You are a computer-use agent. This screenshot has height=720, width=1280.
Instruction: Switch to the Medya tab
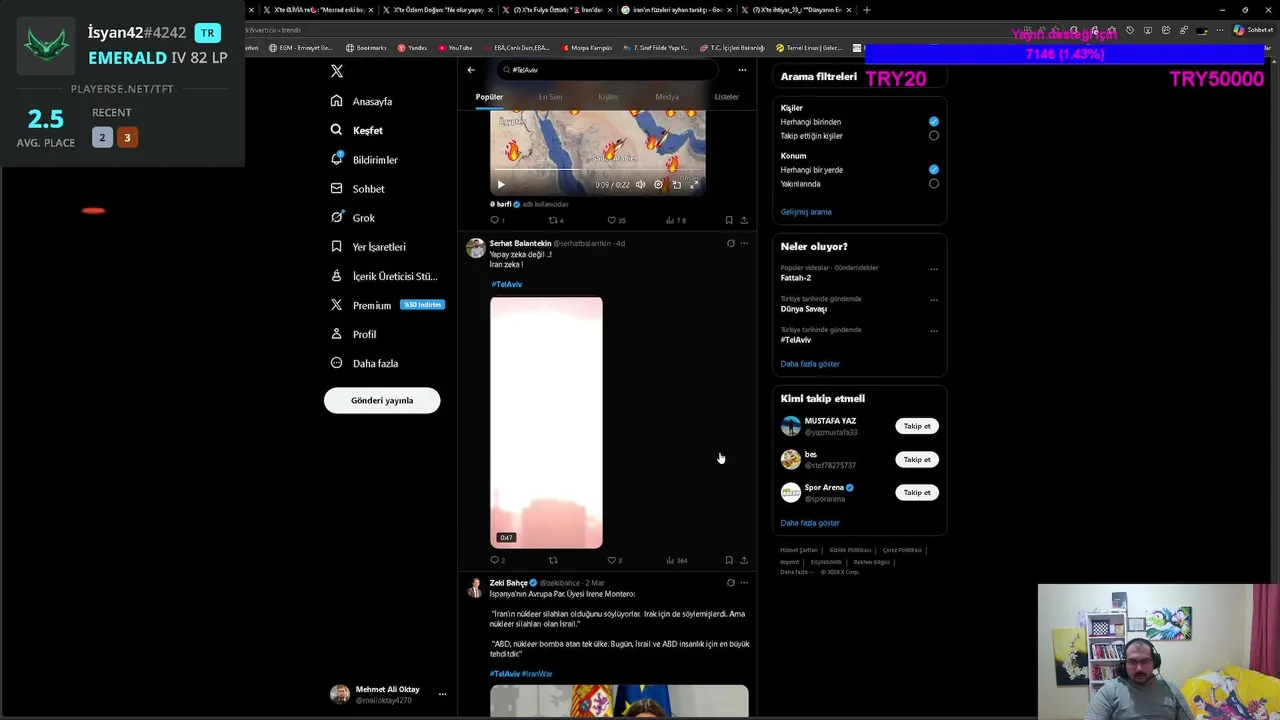tap(667, 97)
